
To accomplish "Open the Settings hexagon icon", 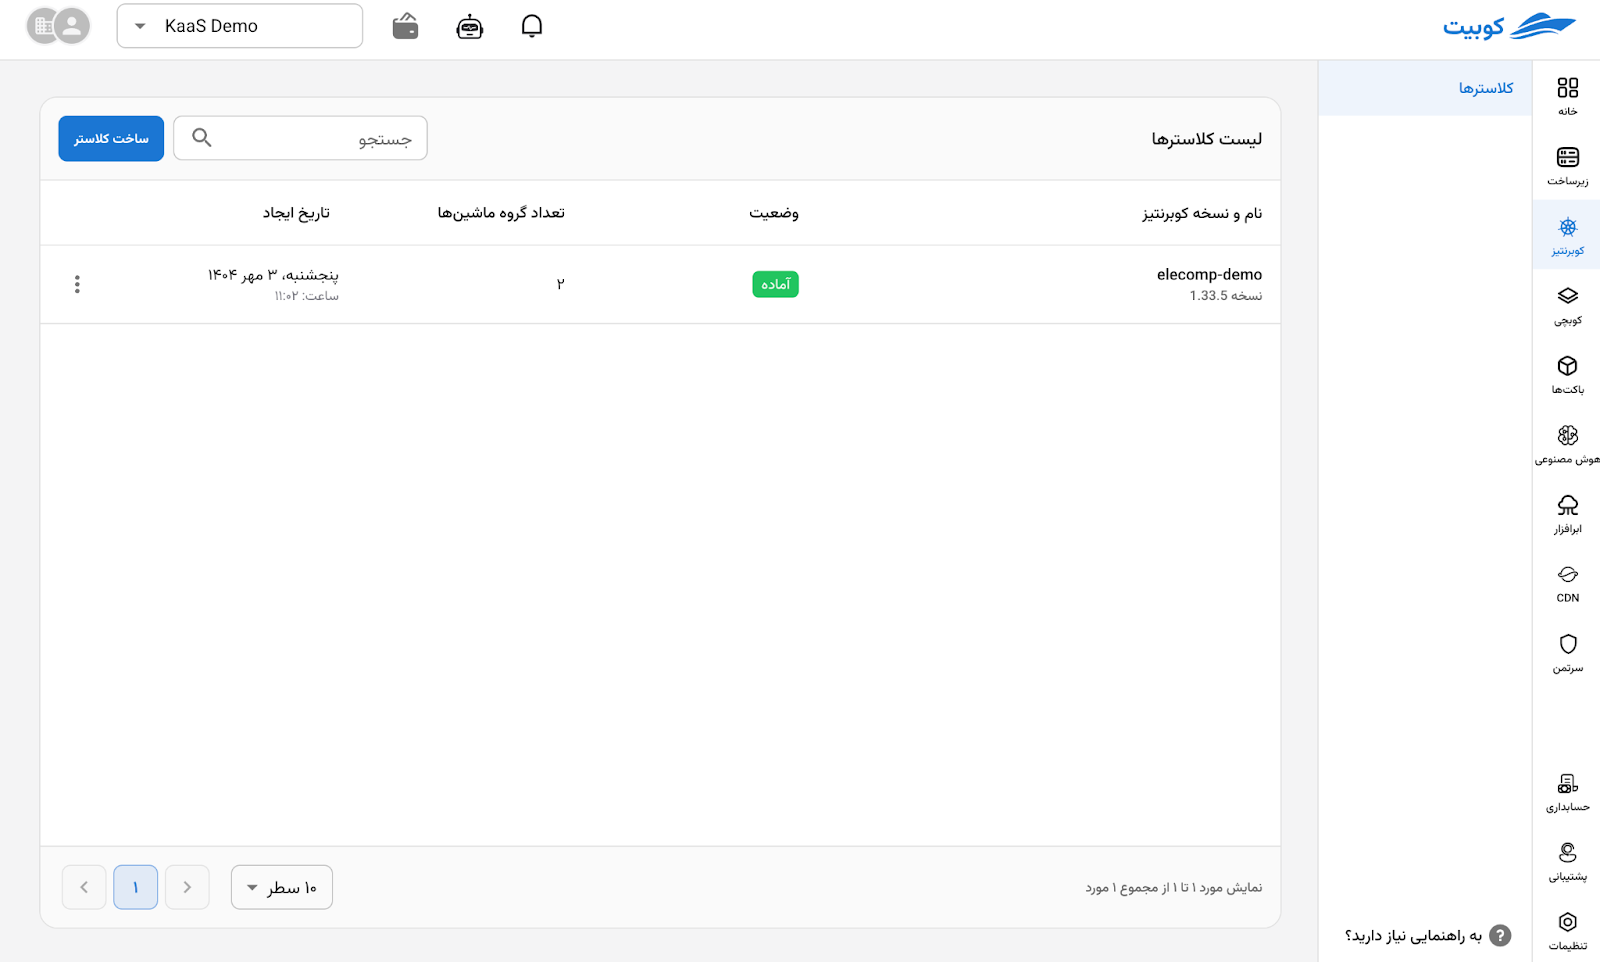I will (1567, 929).
